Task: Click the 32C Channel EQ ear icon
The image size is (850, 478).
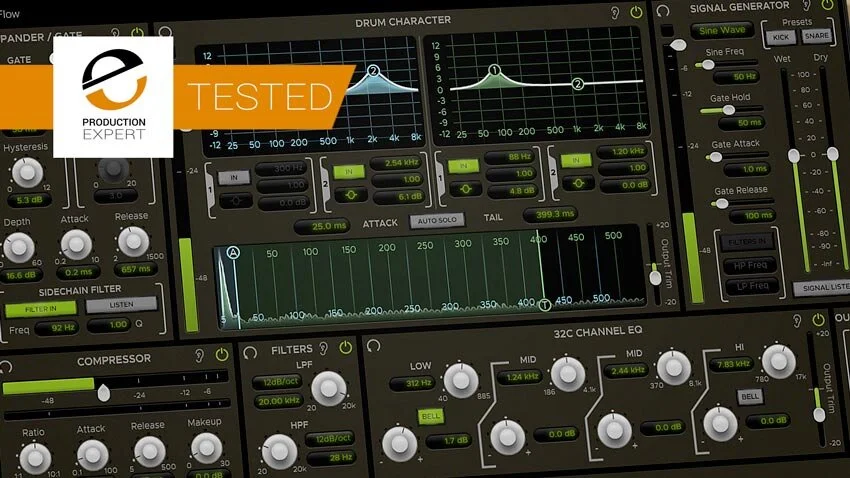Action: (797, 321)
